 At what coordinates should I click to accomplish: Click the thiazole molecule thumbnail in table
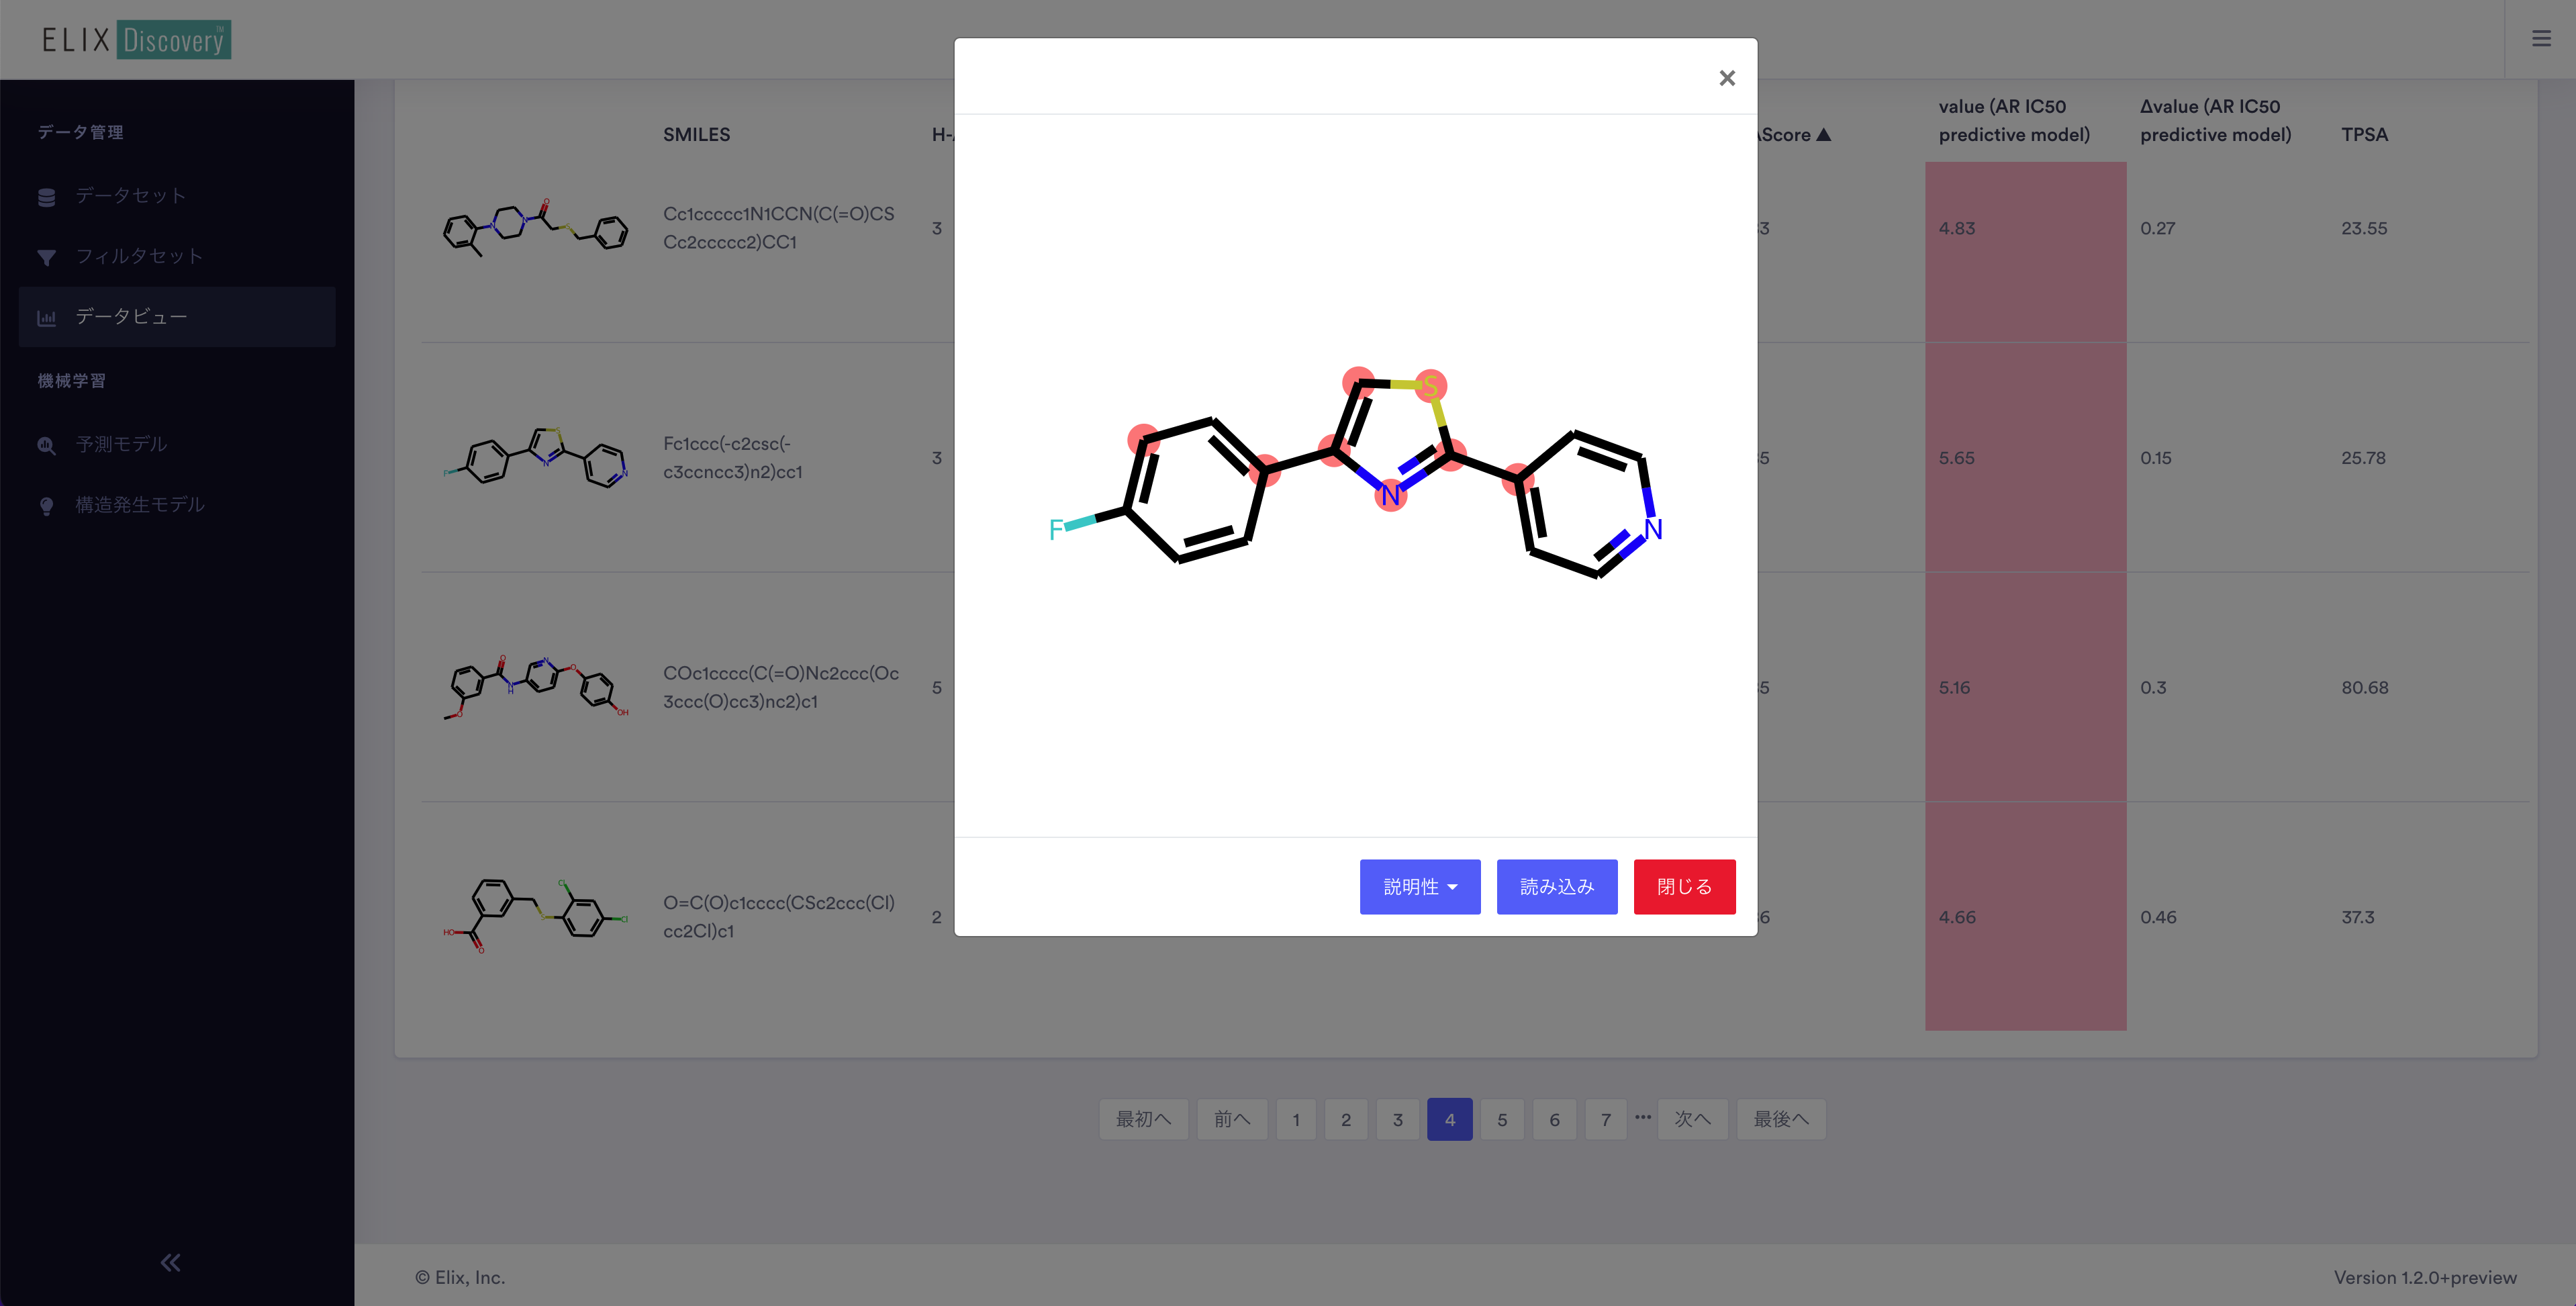[x=536, y=458]
